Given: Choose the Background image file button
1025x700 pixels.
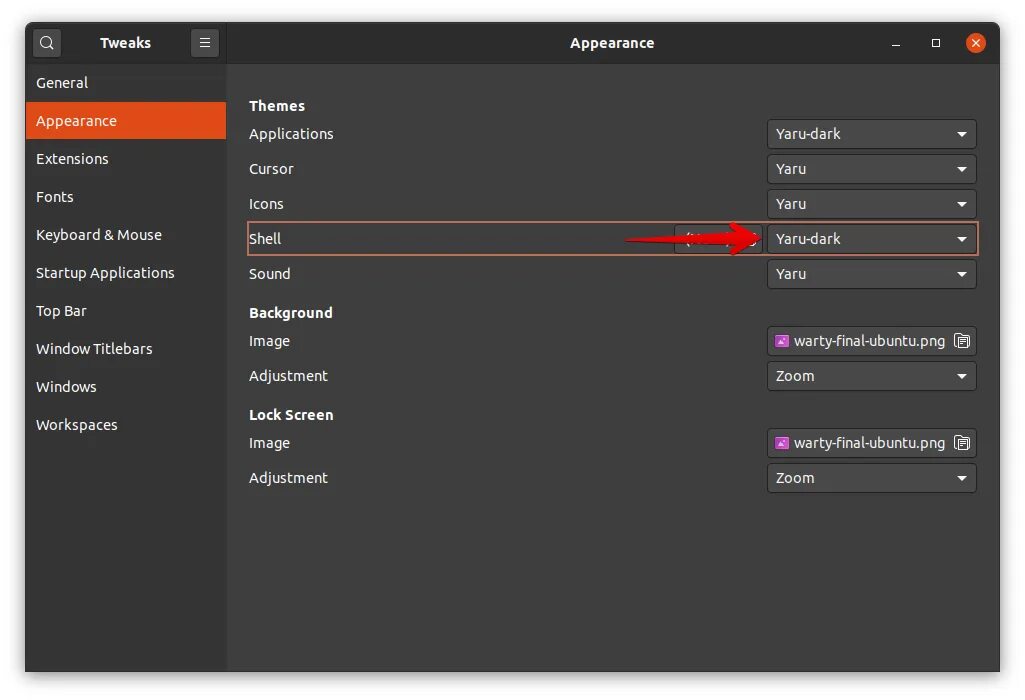Looking at the screenshot, I should [x=860, y=341].
